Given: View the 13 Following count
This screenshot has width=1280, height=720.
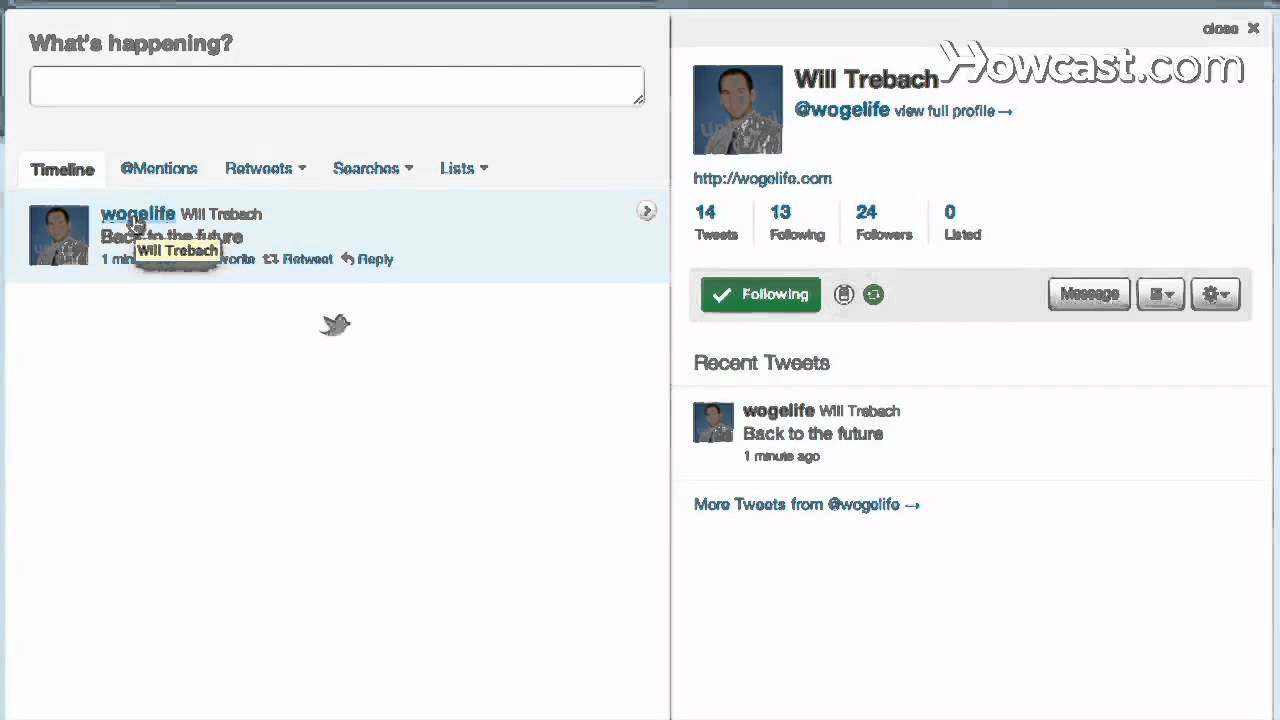Looking at the screenshot, I should tap(797, 222).
